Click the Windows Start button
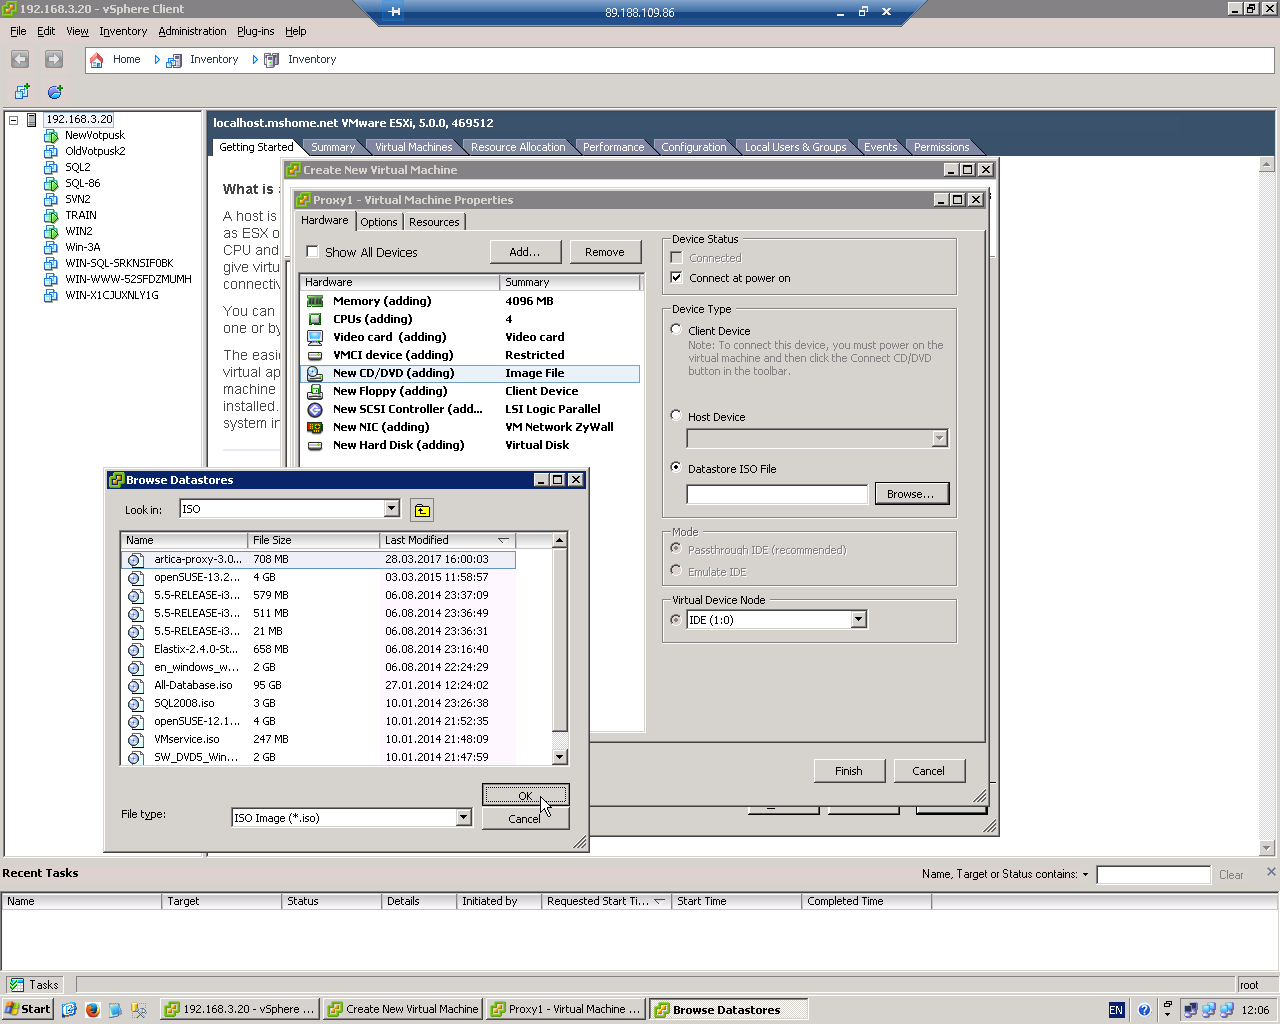The image size is (1280, 1024). pyautogui.click(x=28, y=1010)
